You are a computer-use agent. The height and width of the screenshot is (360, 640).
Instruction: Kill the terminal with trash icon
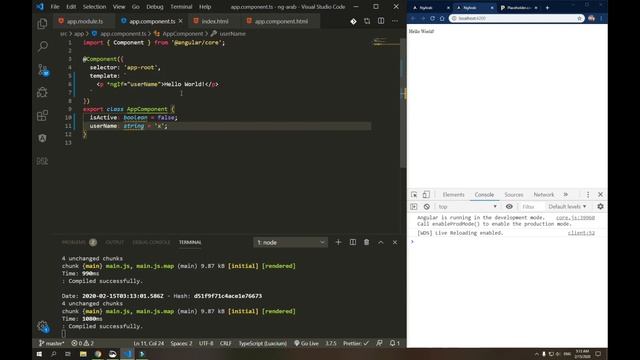(x=367, y=242)
